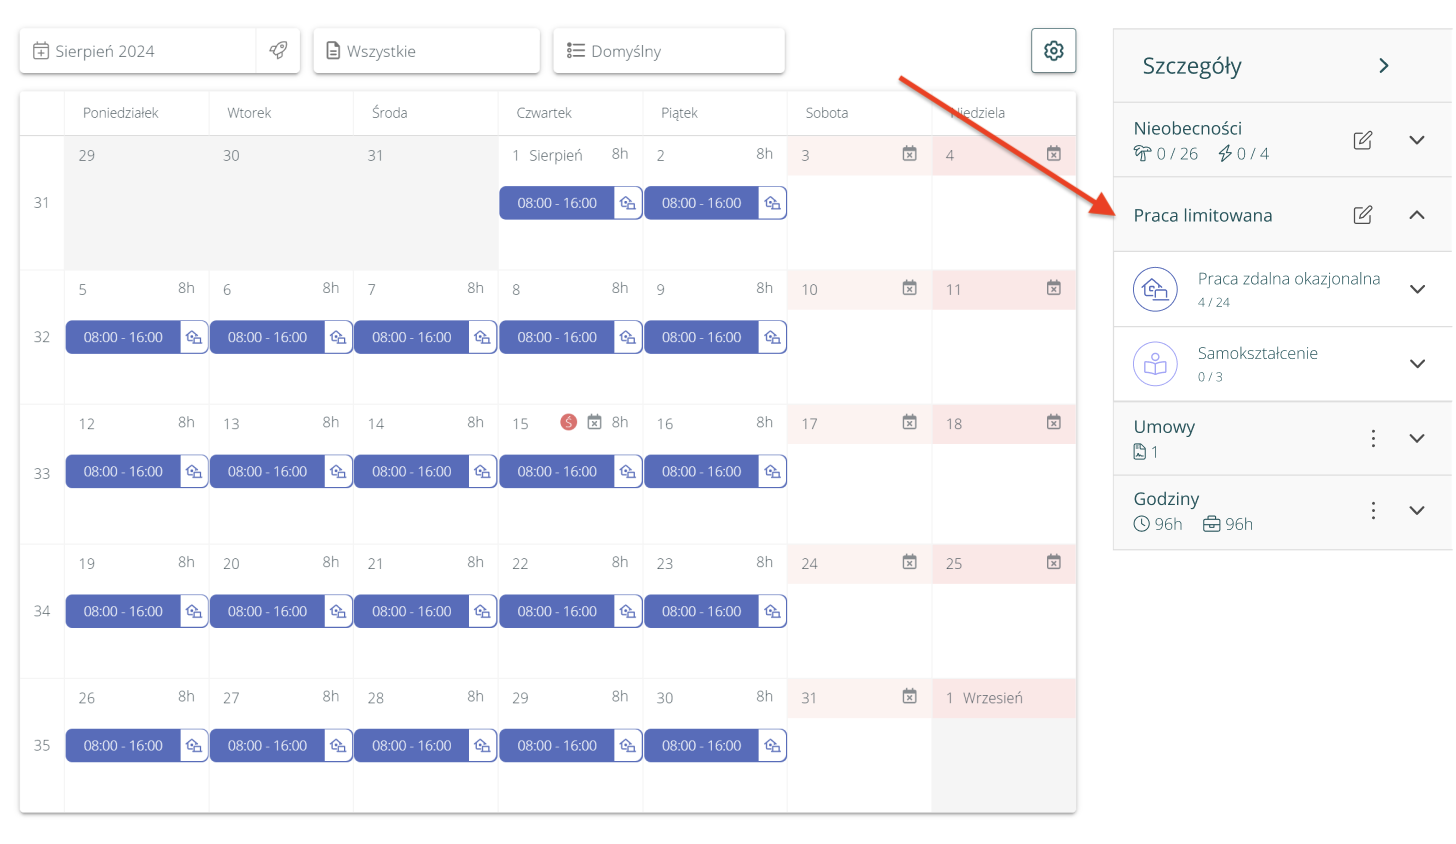Click the rocket icon next to Sierpień 2024

click(278, 50)
